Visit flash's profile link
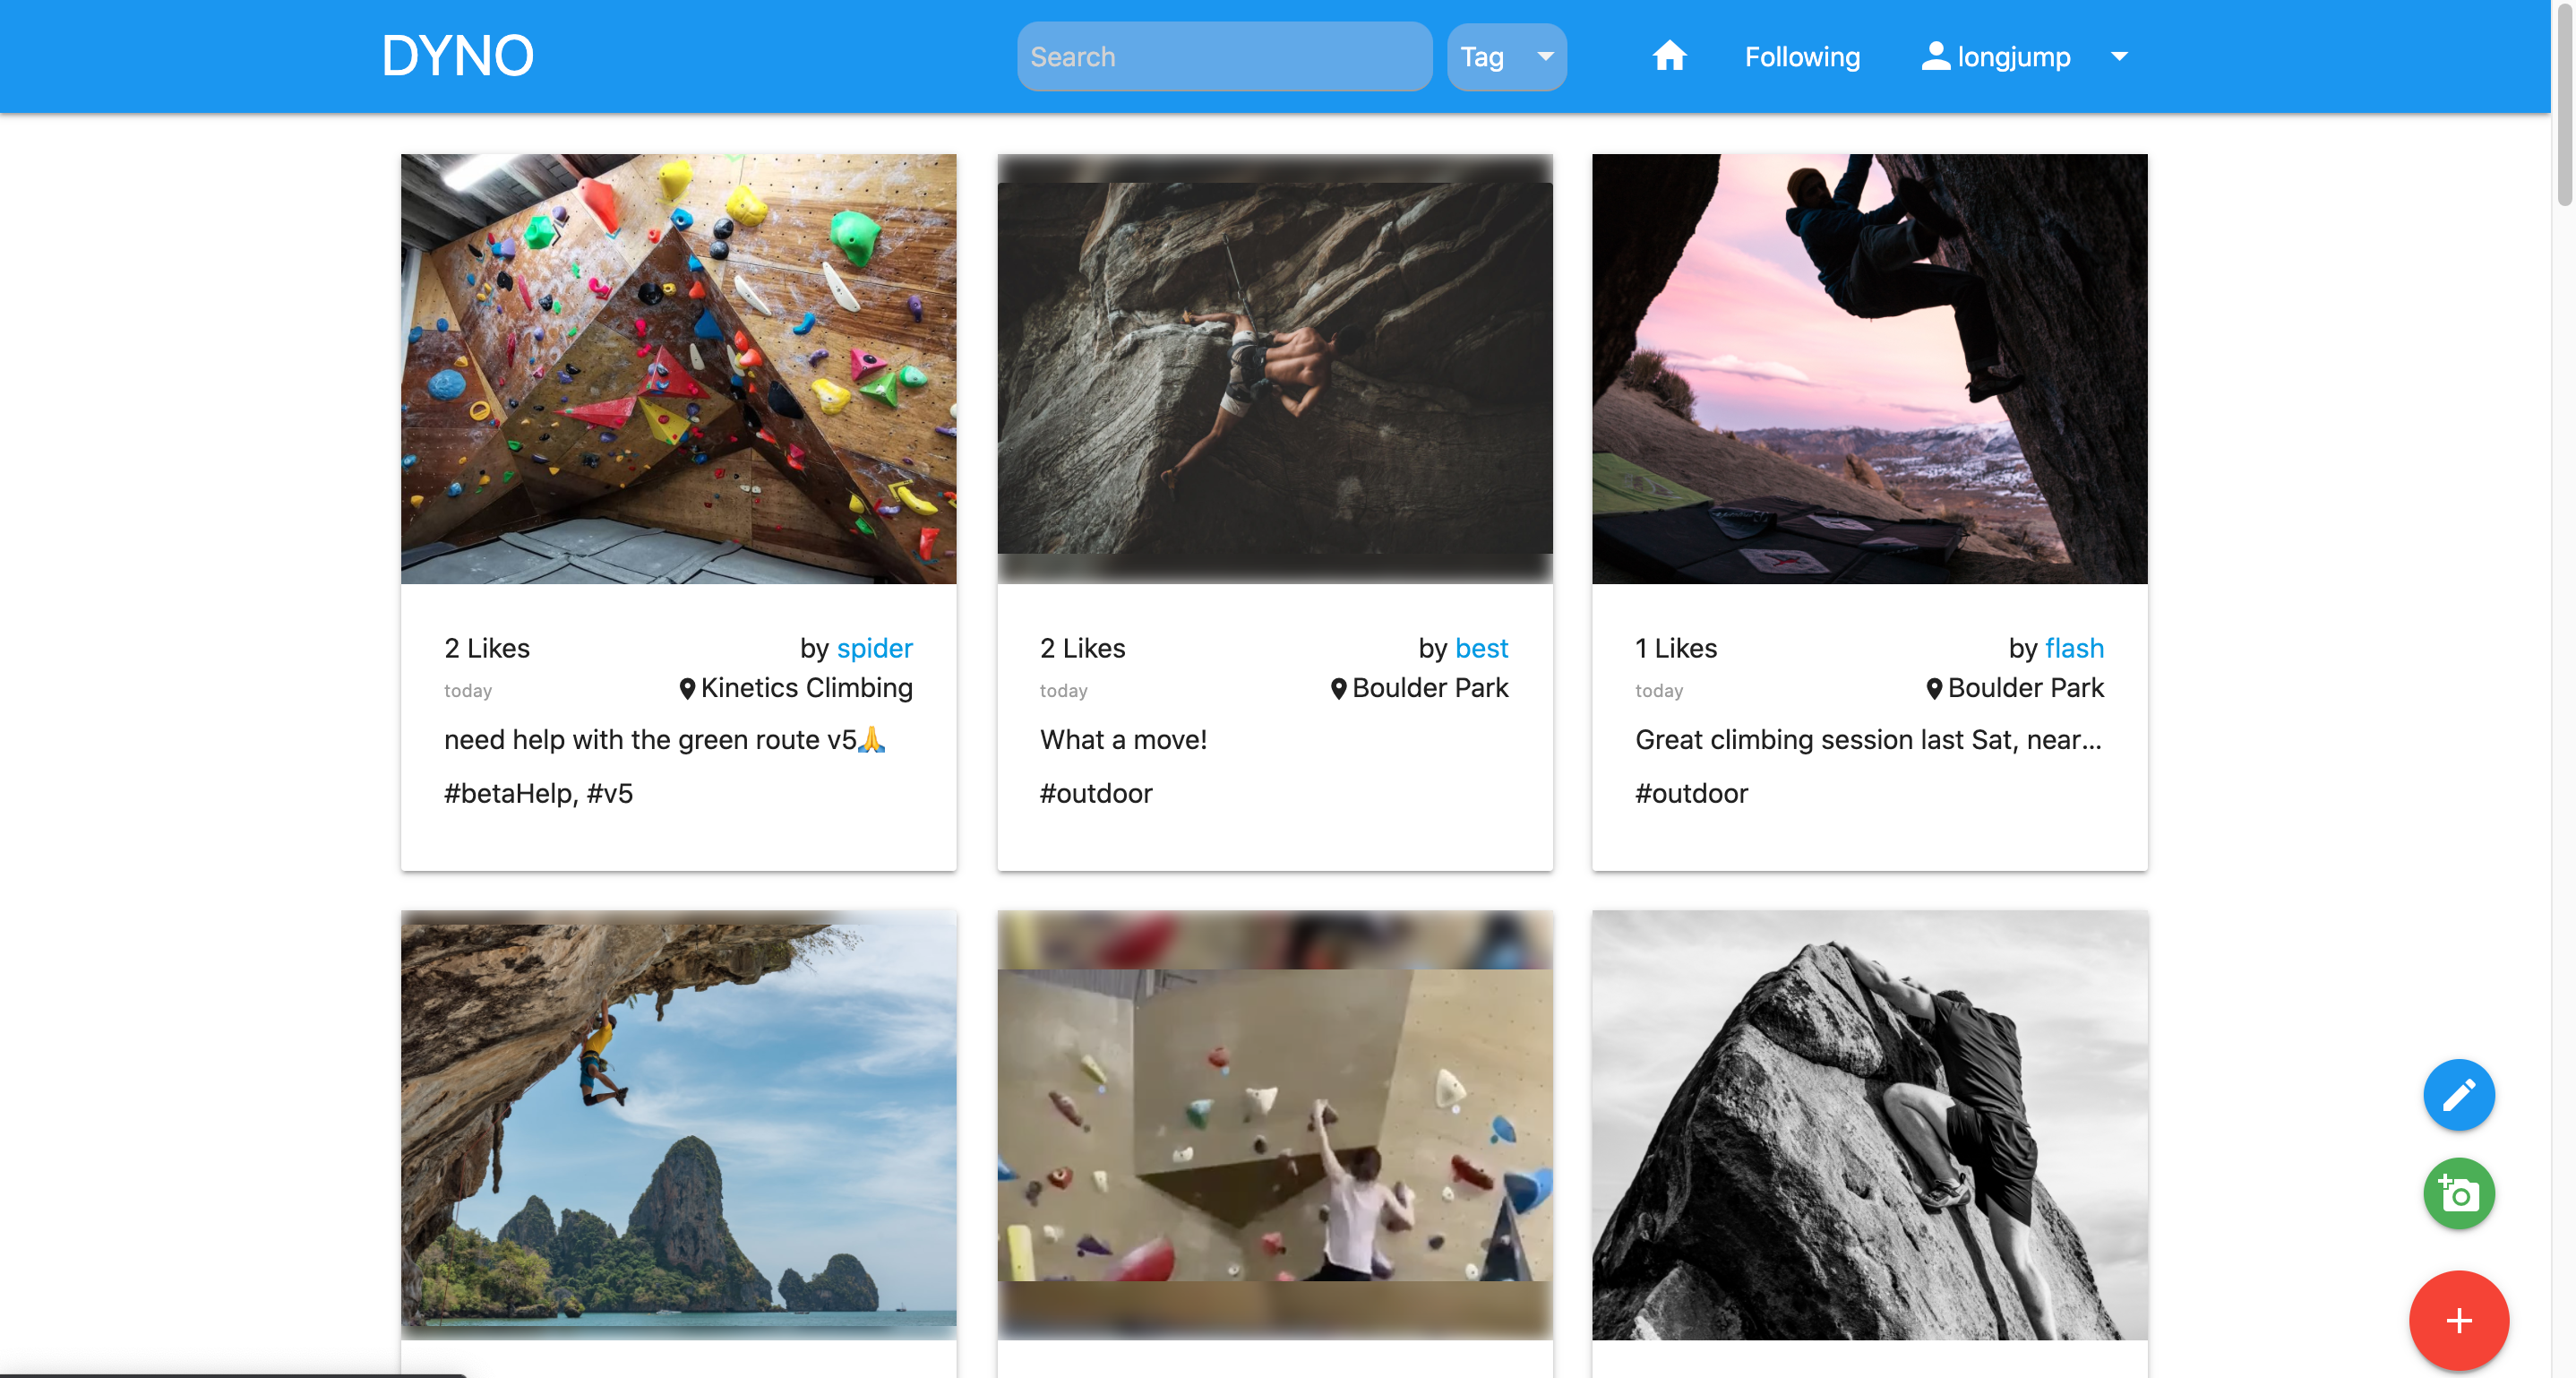2576x1378 pixels. click(2074, 648)
